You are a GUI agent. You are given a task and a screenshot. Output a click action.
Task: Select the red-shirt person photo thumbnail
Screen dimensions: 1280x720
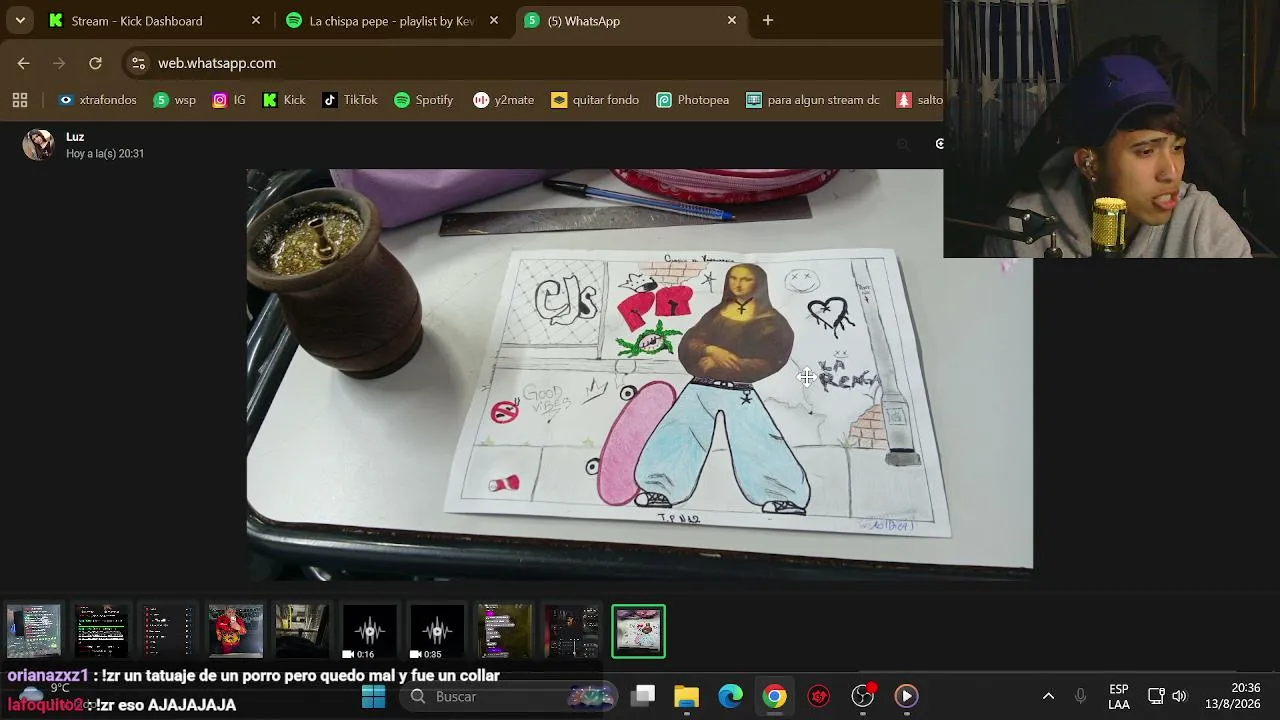tap(236, 631)
